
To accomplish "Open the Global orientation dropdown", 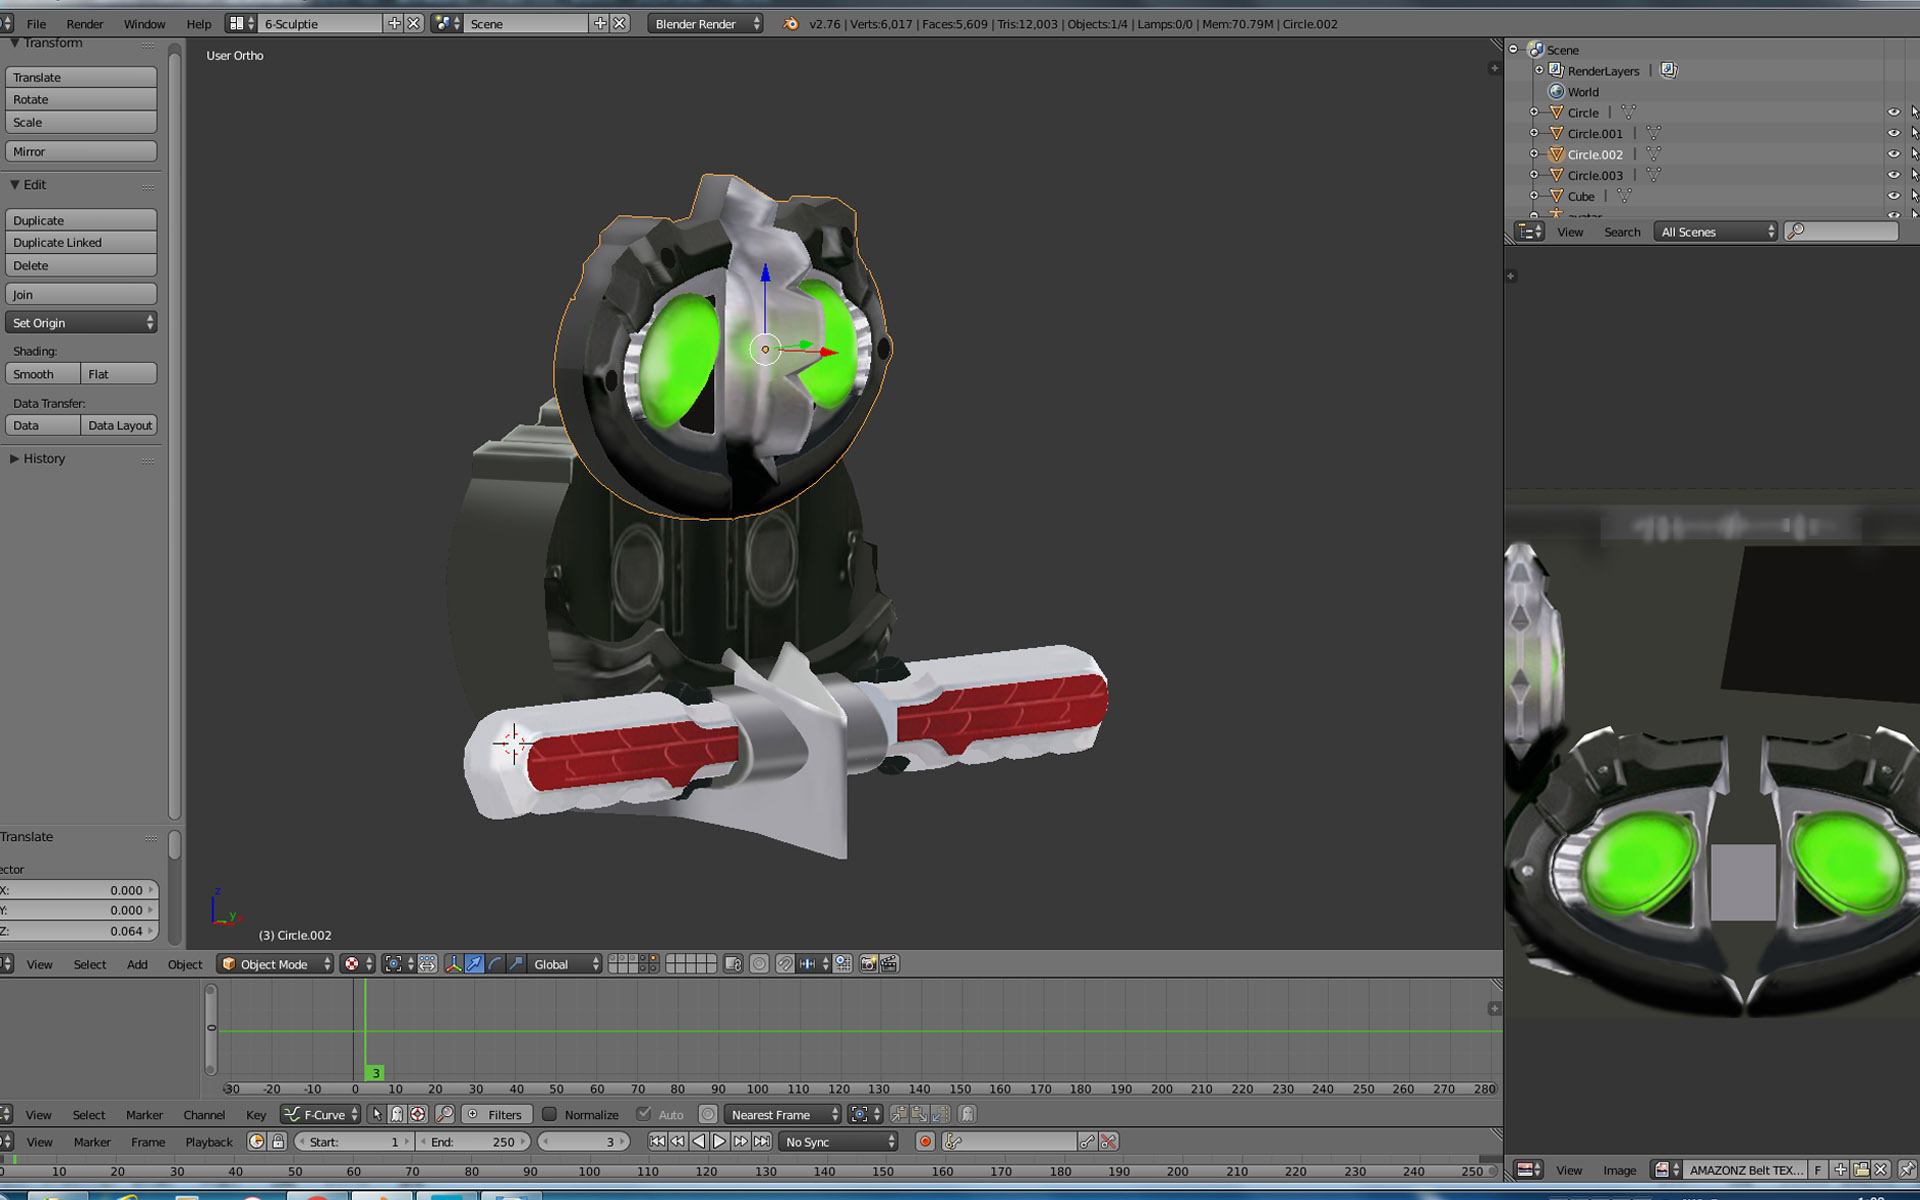I will [x=566, y=964].
